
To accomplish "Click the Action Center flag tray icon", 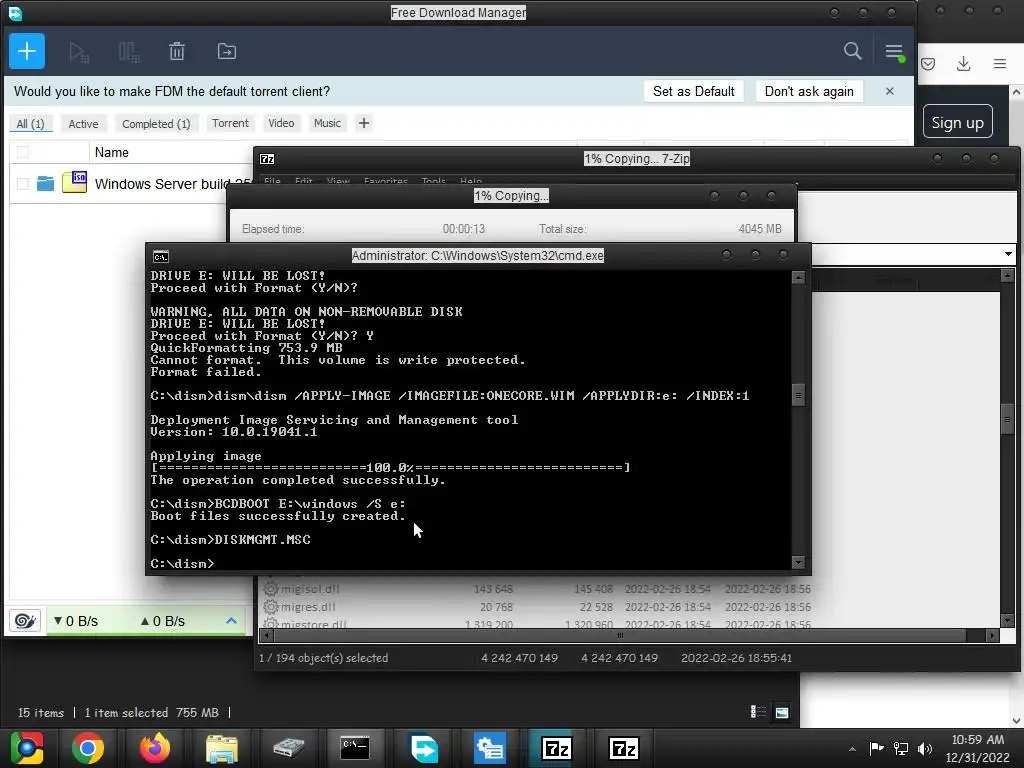I will point(876,748).
